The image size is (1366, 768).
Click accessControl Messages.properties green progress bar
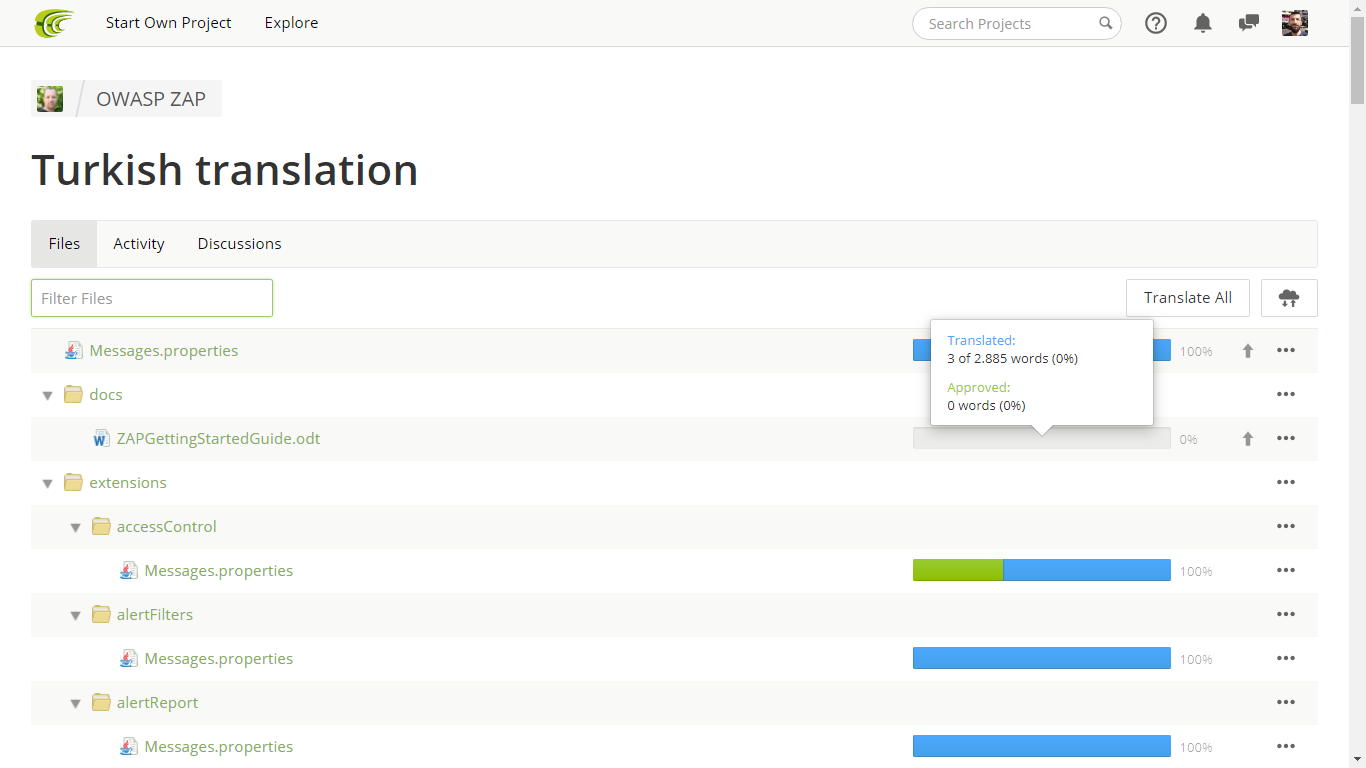click(x=958, y=571)
